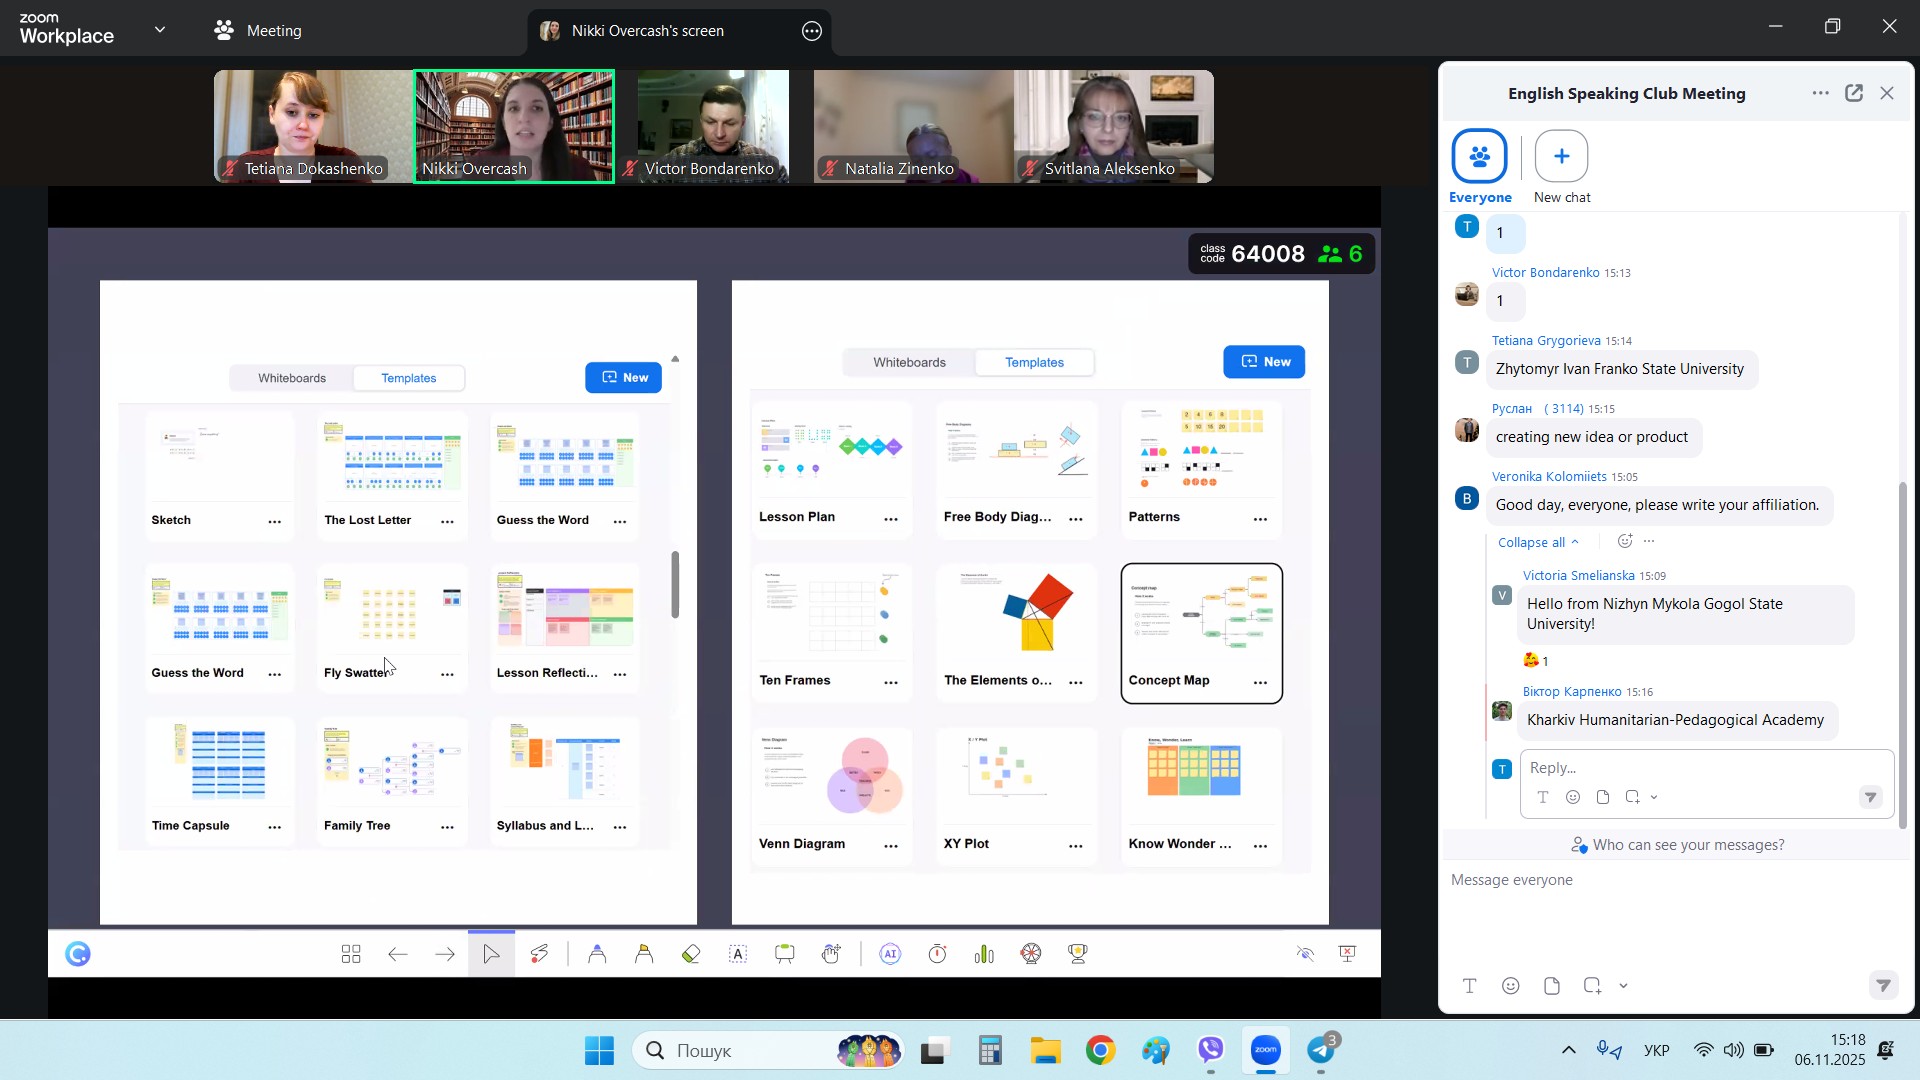Switch to Nikki Overcash's screen tab

click(647, 31)
